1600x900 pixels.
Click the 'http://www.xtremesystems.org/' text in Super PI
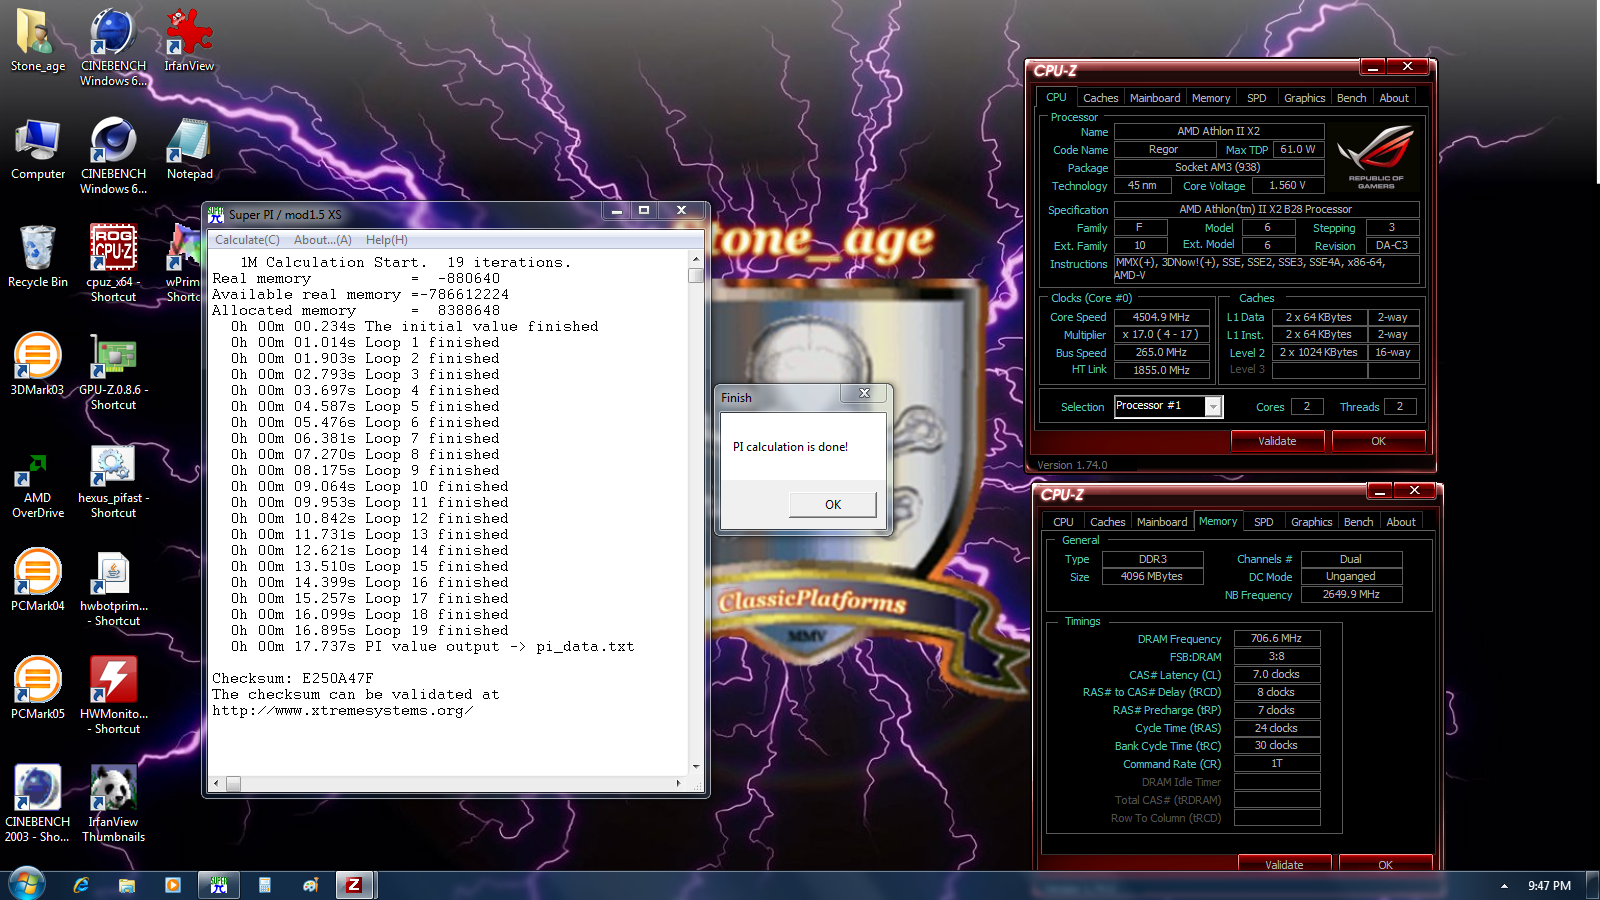tap(342, 710)
